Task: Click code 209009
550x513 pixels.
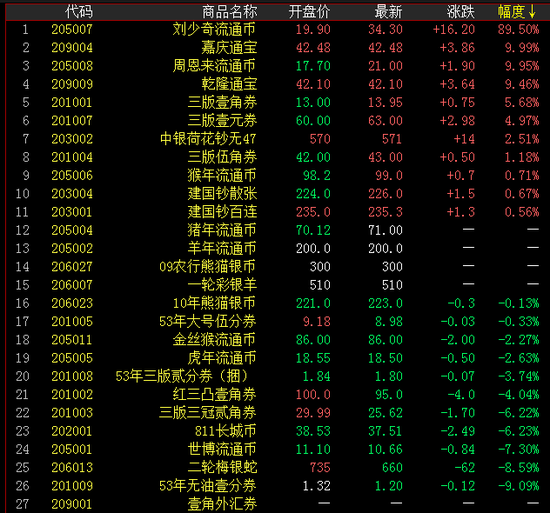Action: [x=72, y=84]
